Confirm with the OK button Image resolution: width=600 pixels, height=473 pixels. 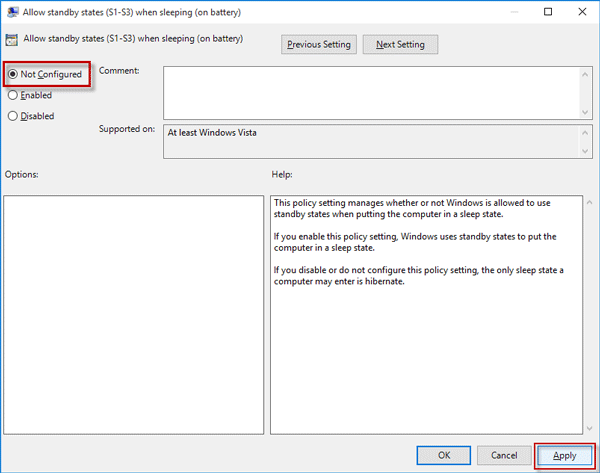coord(444,455)
